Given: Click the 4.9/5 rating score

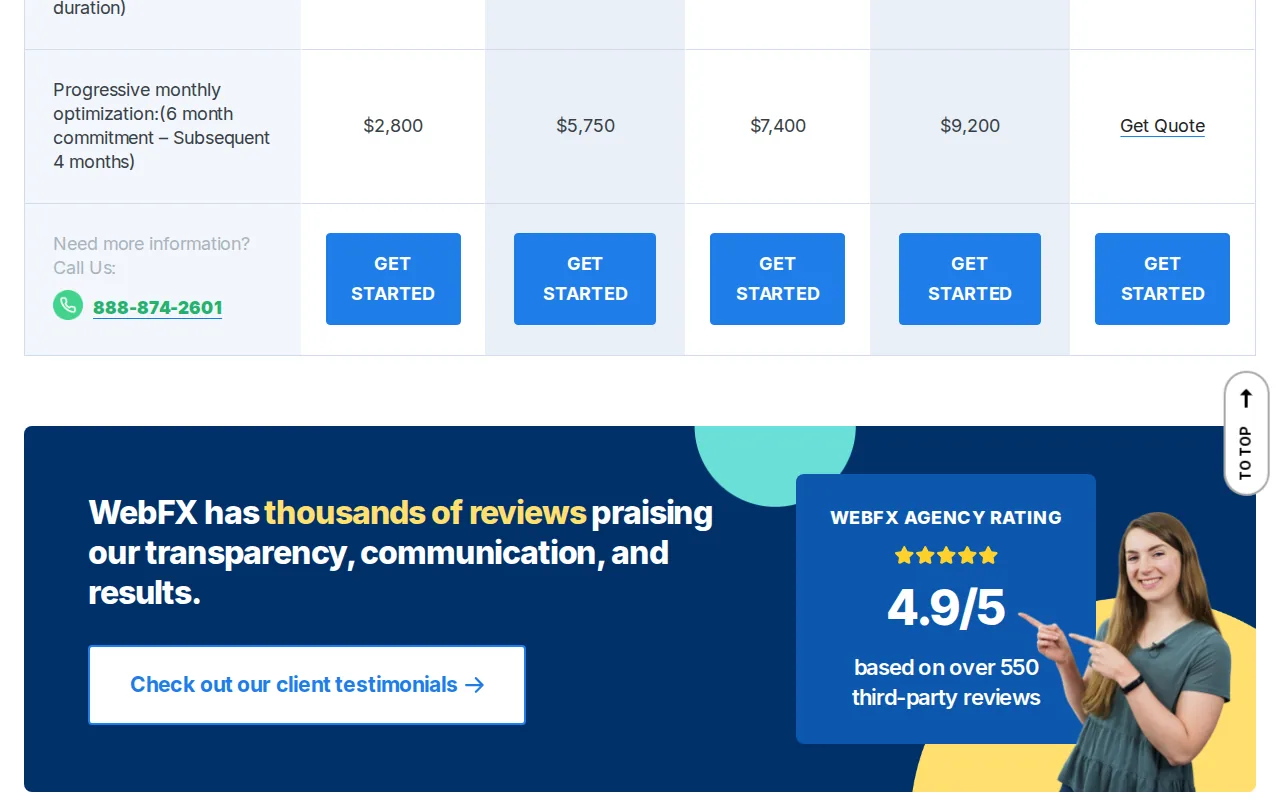Looking at the screenshot, I should [946, 607].
